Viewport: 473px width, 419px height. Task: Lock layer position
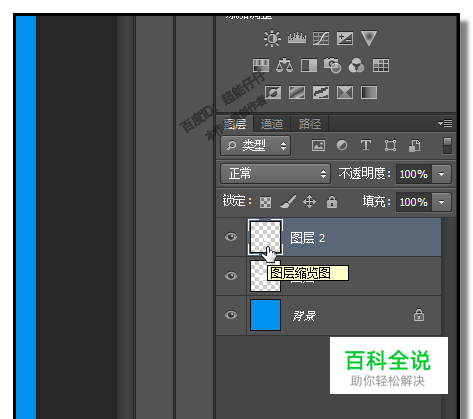pos(309,202)
